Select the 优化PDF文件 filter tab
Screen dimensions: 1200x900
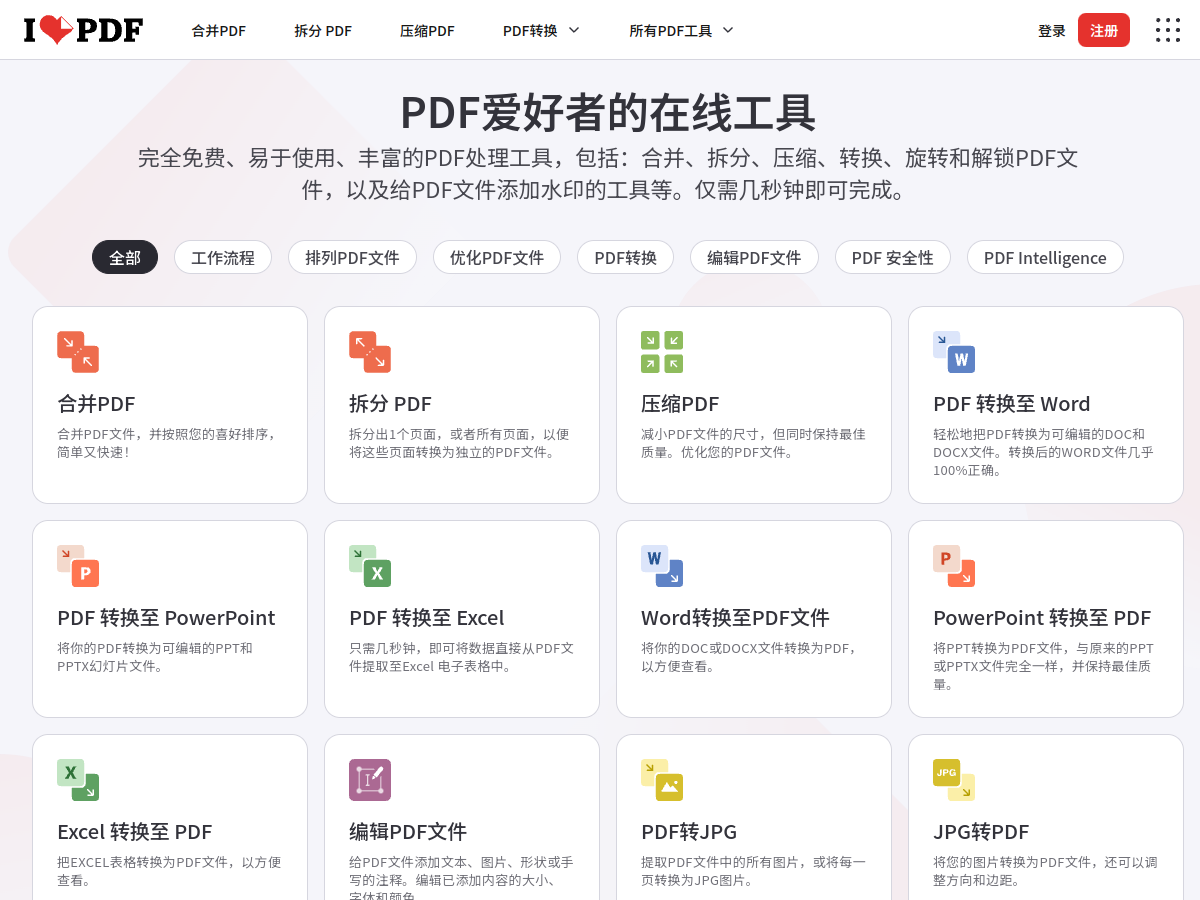(497, 257)
